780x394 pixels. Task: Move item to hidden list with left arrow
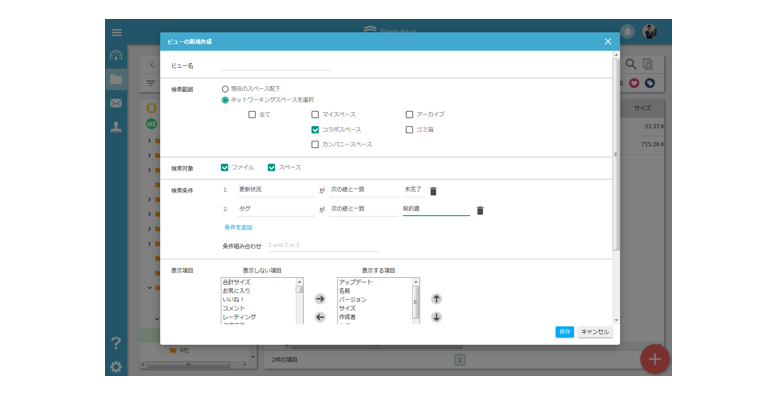[x=320, y=317]
